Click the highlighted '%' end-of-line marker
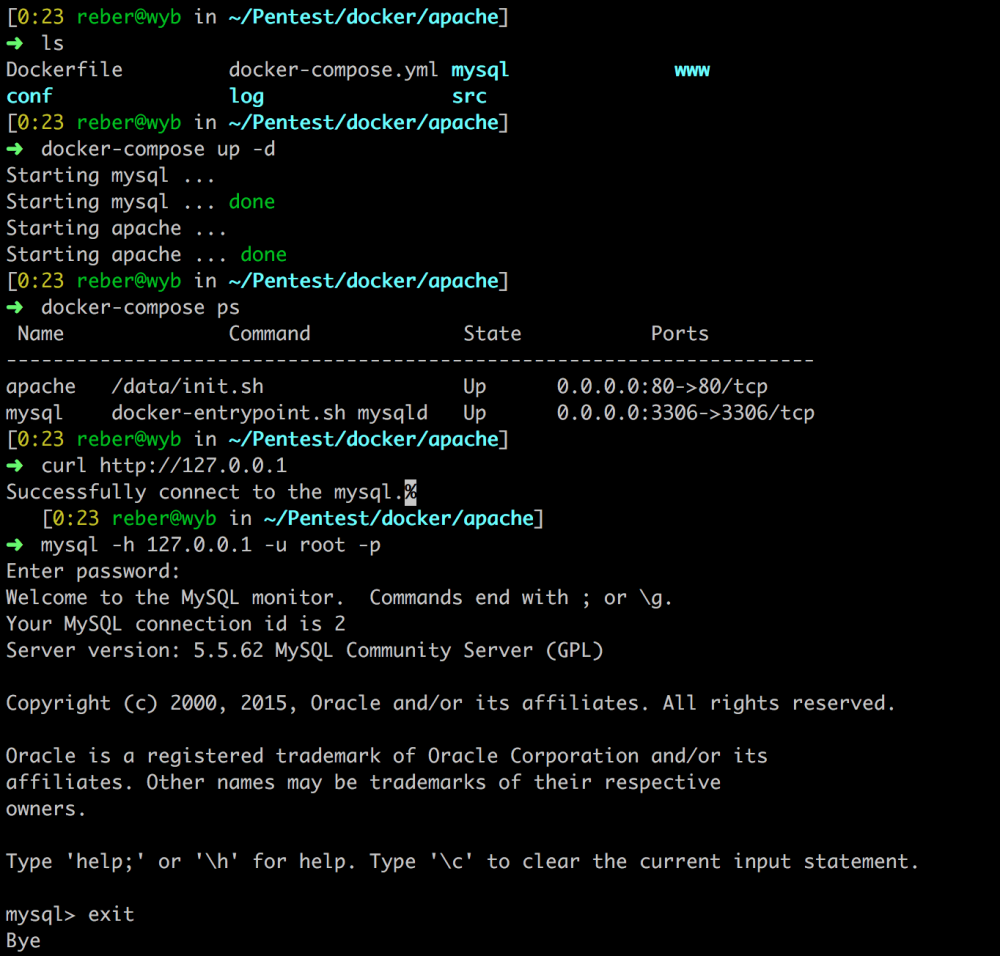The image size is (1000, 956). point(410,492)
